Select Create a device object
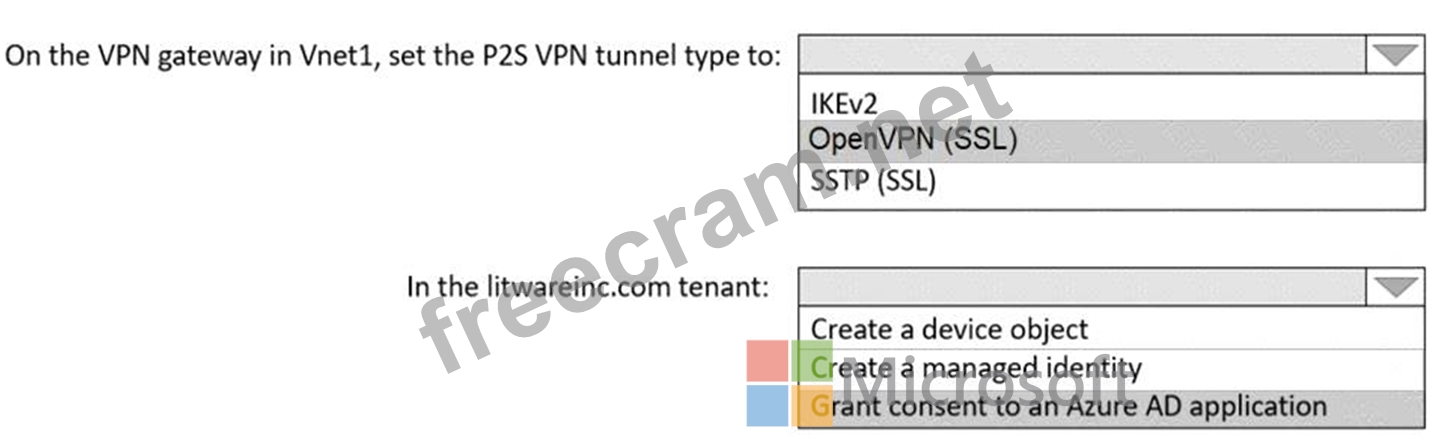Screen dimensions: 1430x435 [1111, 327]
